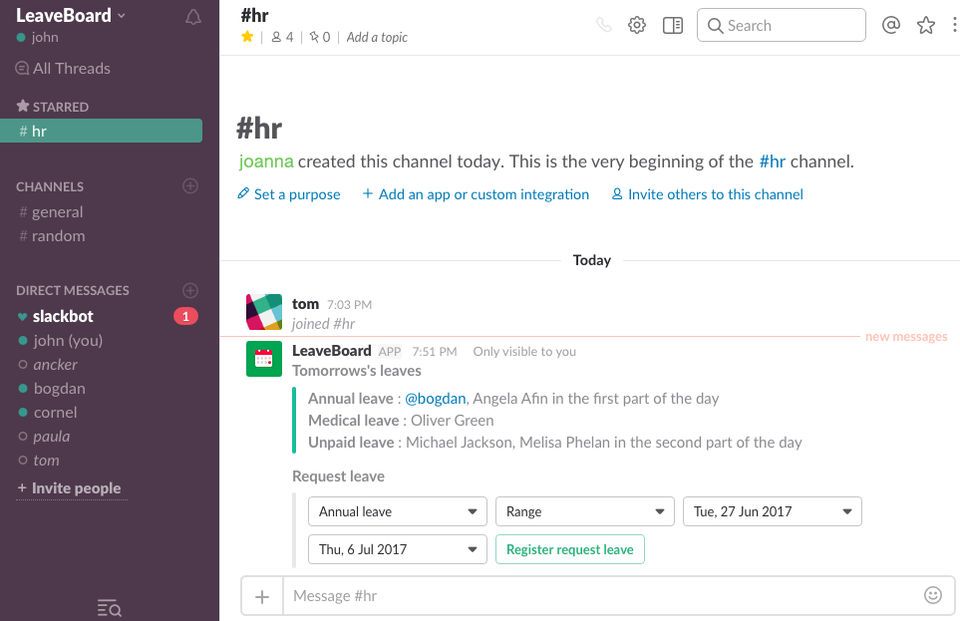Open channel settings gear icon
The width and height of the screenshot is (960, 621).
click(x=637, y=25)
